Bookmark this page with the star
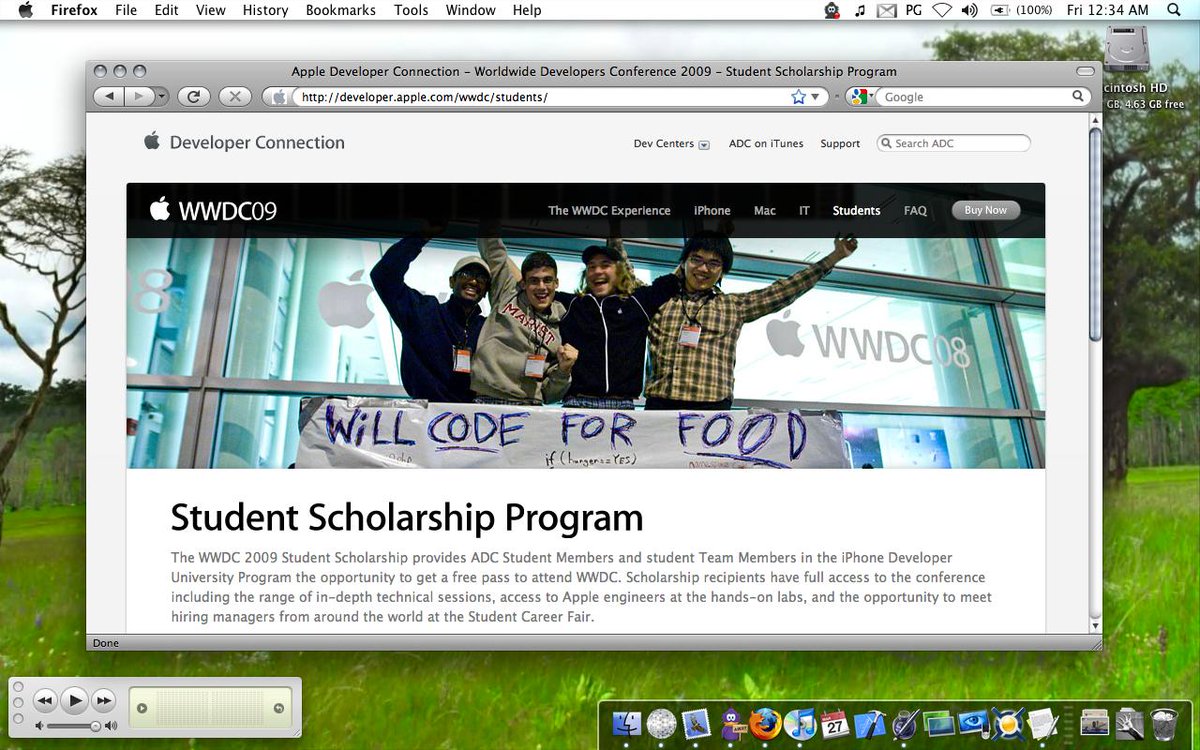The image size is (1200, 750). (798, 97)
